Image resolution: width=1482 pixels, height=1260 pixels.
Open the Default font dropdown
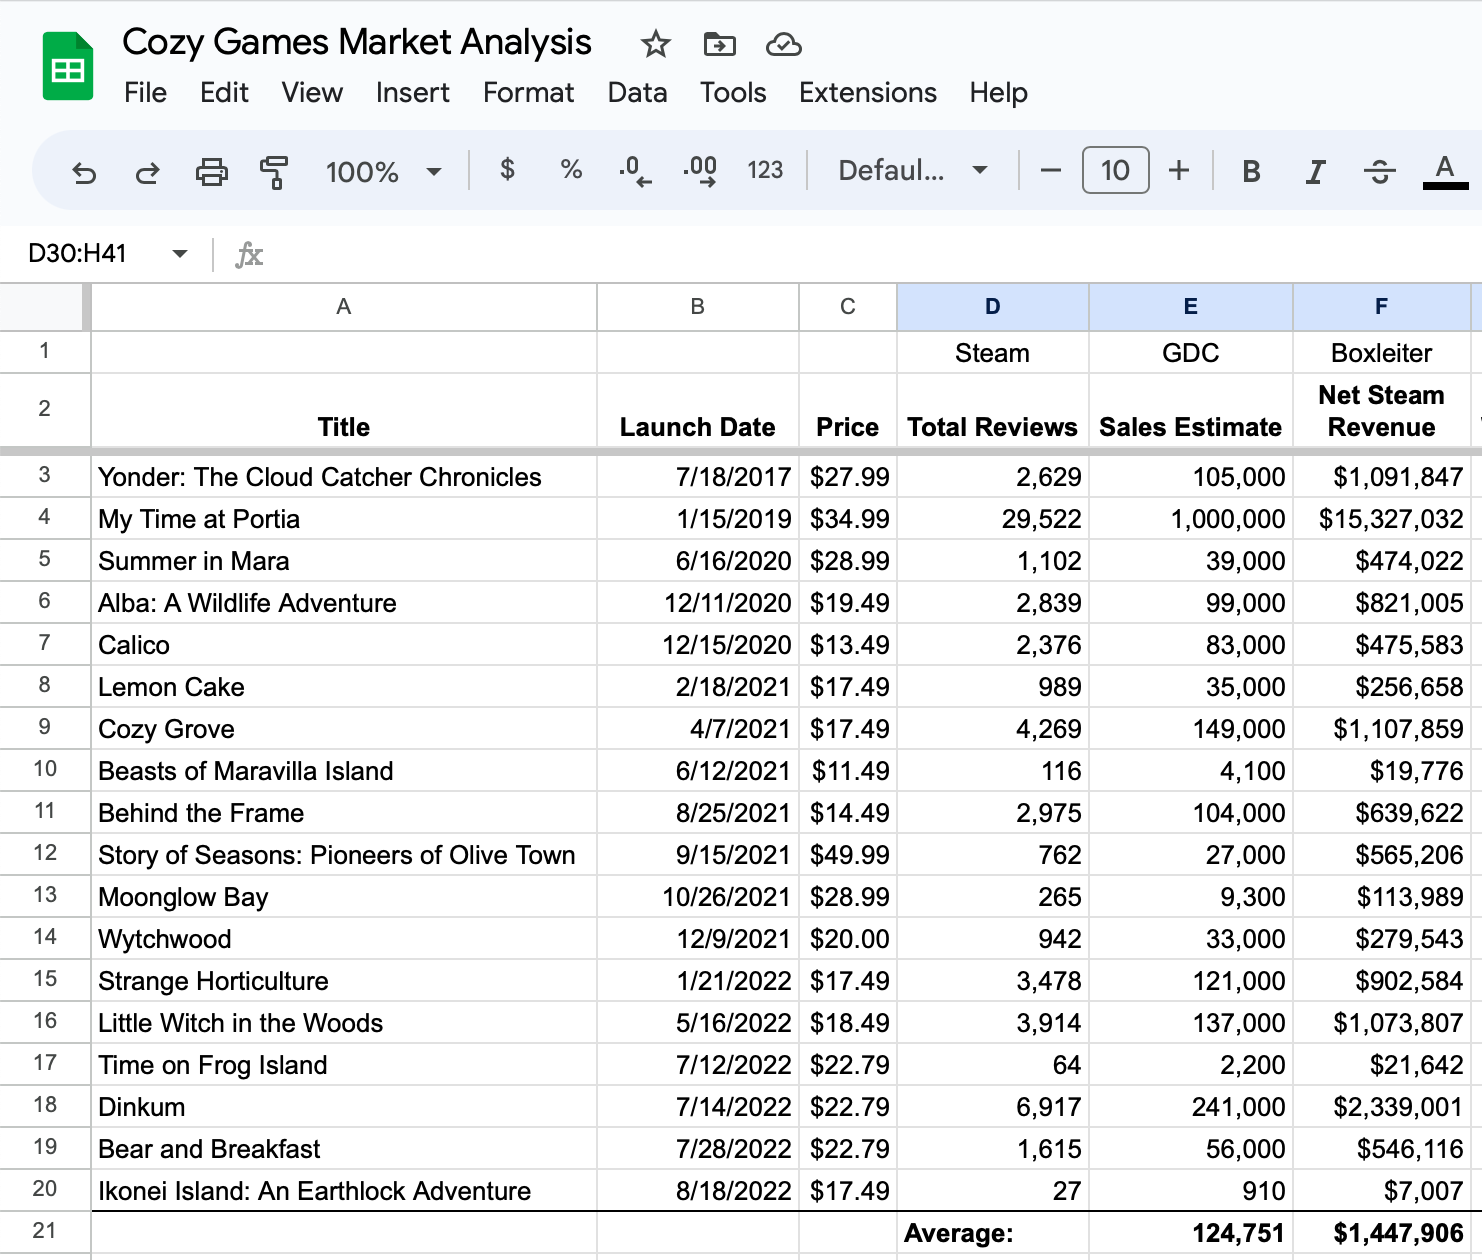click(x=910, y=170)
